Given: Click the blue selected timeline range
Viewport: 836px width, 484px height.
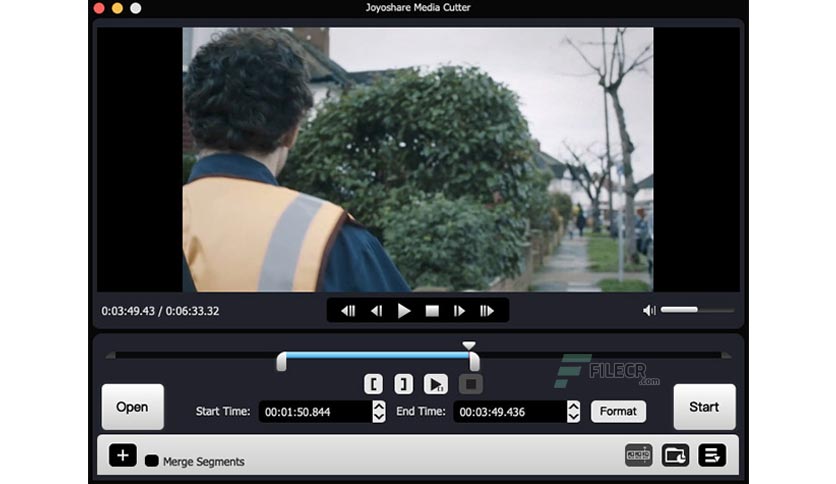Looking at the screenshot, I should 377,355.
